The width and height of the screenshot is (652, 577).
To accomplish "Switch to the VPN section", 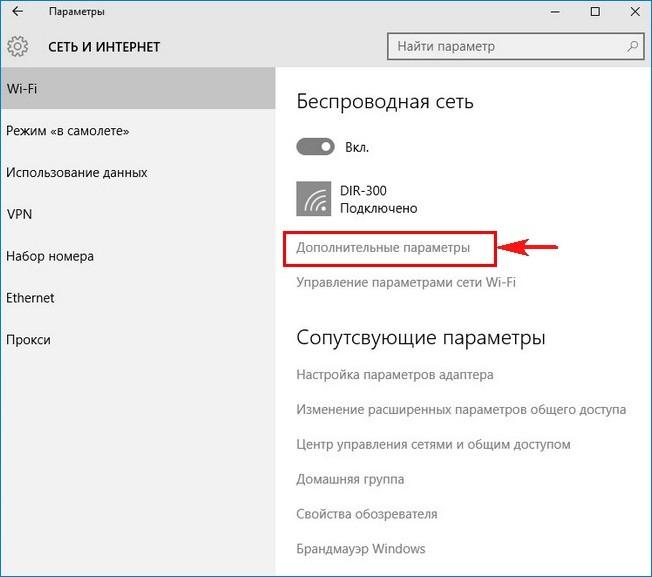I will 138,214.
